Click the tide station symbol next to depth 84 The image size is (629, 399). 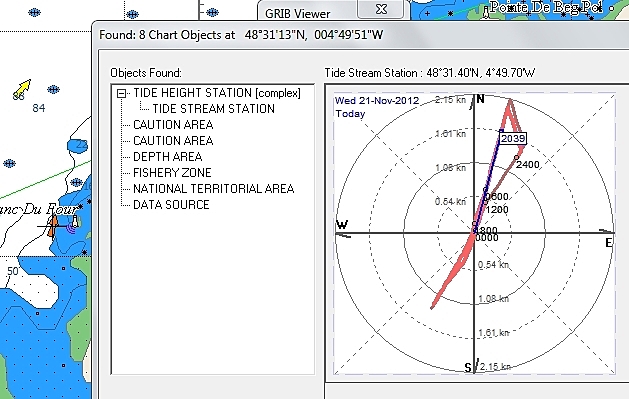[53, 89]
